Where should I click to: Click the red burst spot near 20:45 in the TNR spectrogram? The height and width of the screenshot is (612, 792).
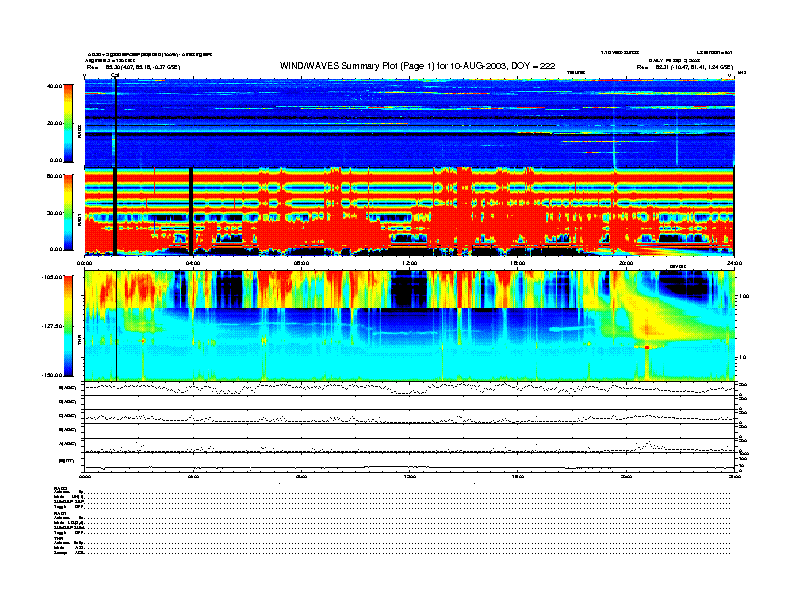point(647,347)
